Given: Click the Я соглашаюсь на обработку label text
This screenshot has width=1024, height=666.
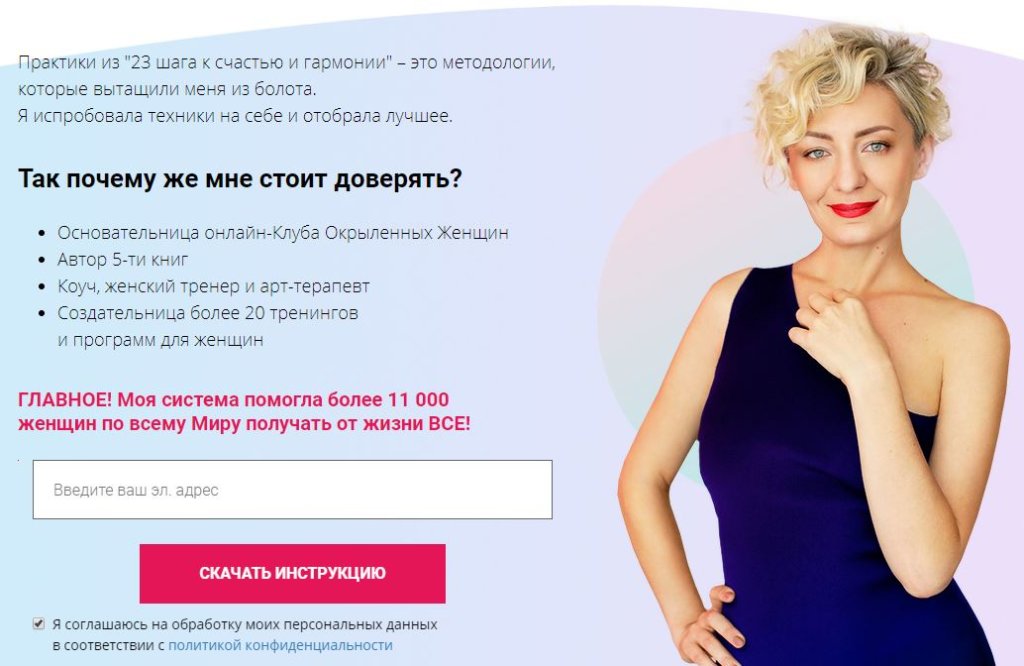Looking at the screenshot, I should (x=245, y=624).
